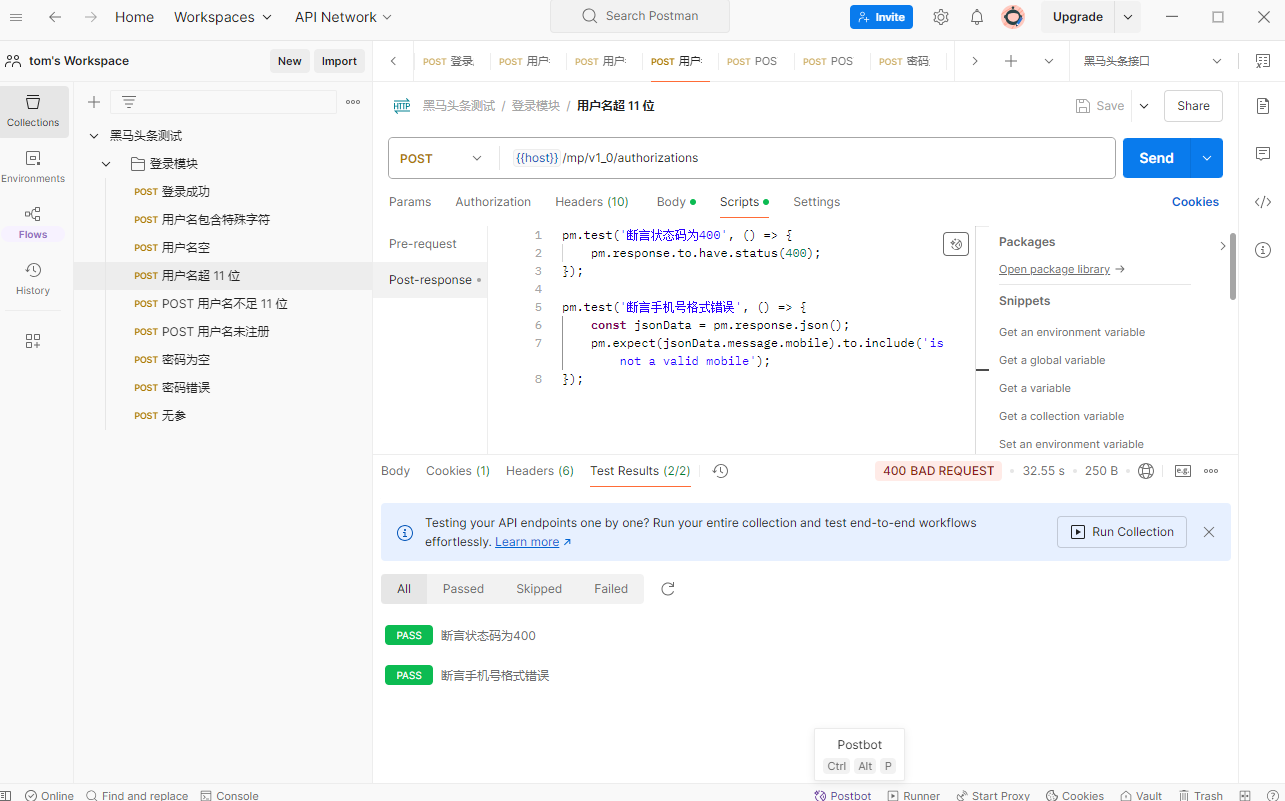
Task: Open the Upgrade dropdown arrow
Action: tap(1128, 17)
